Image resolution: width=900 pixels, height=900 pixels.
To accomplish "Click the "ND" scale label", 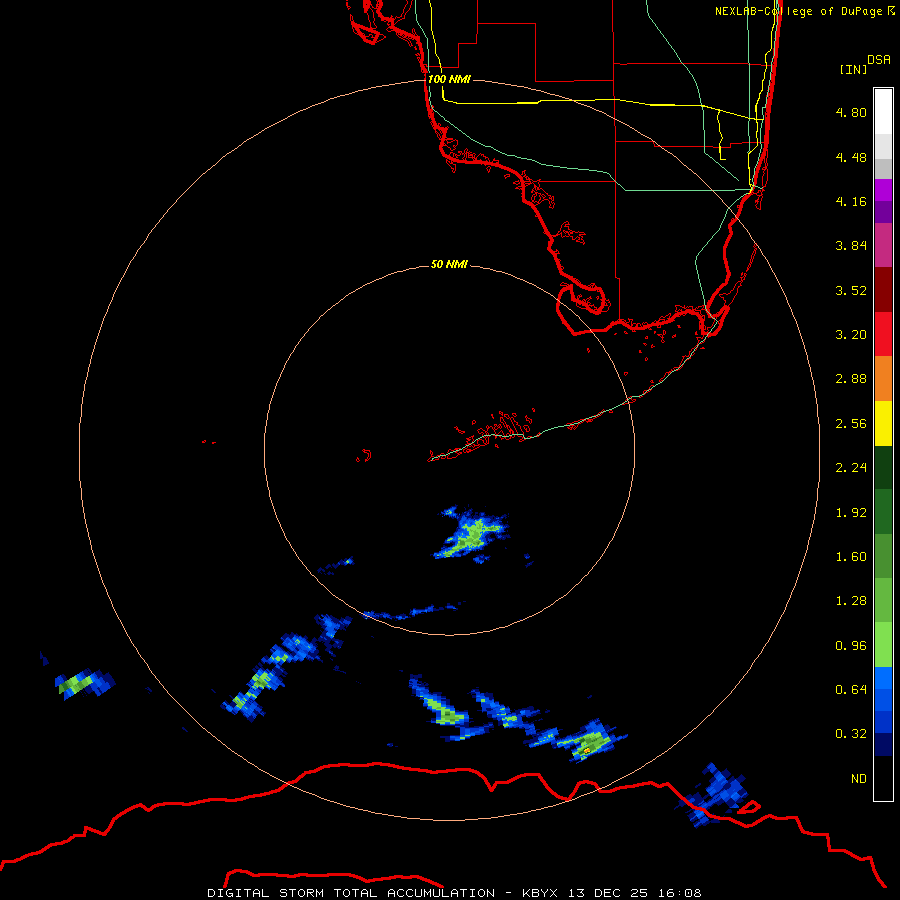I will (x=859, y=779).
